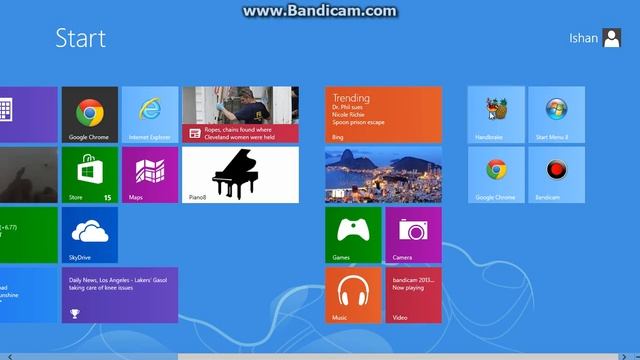Click the Ishan user name
Viewport: 640px width, 360px height.
coord(583,38)
